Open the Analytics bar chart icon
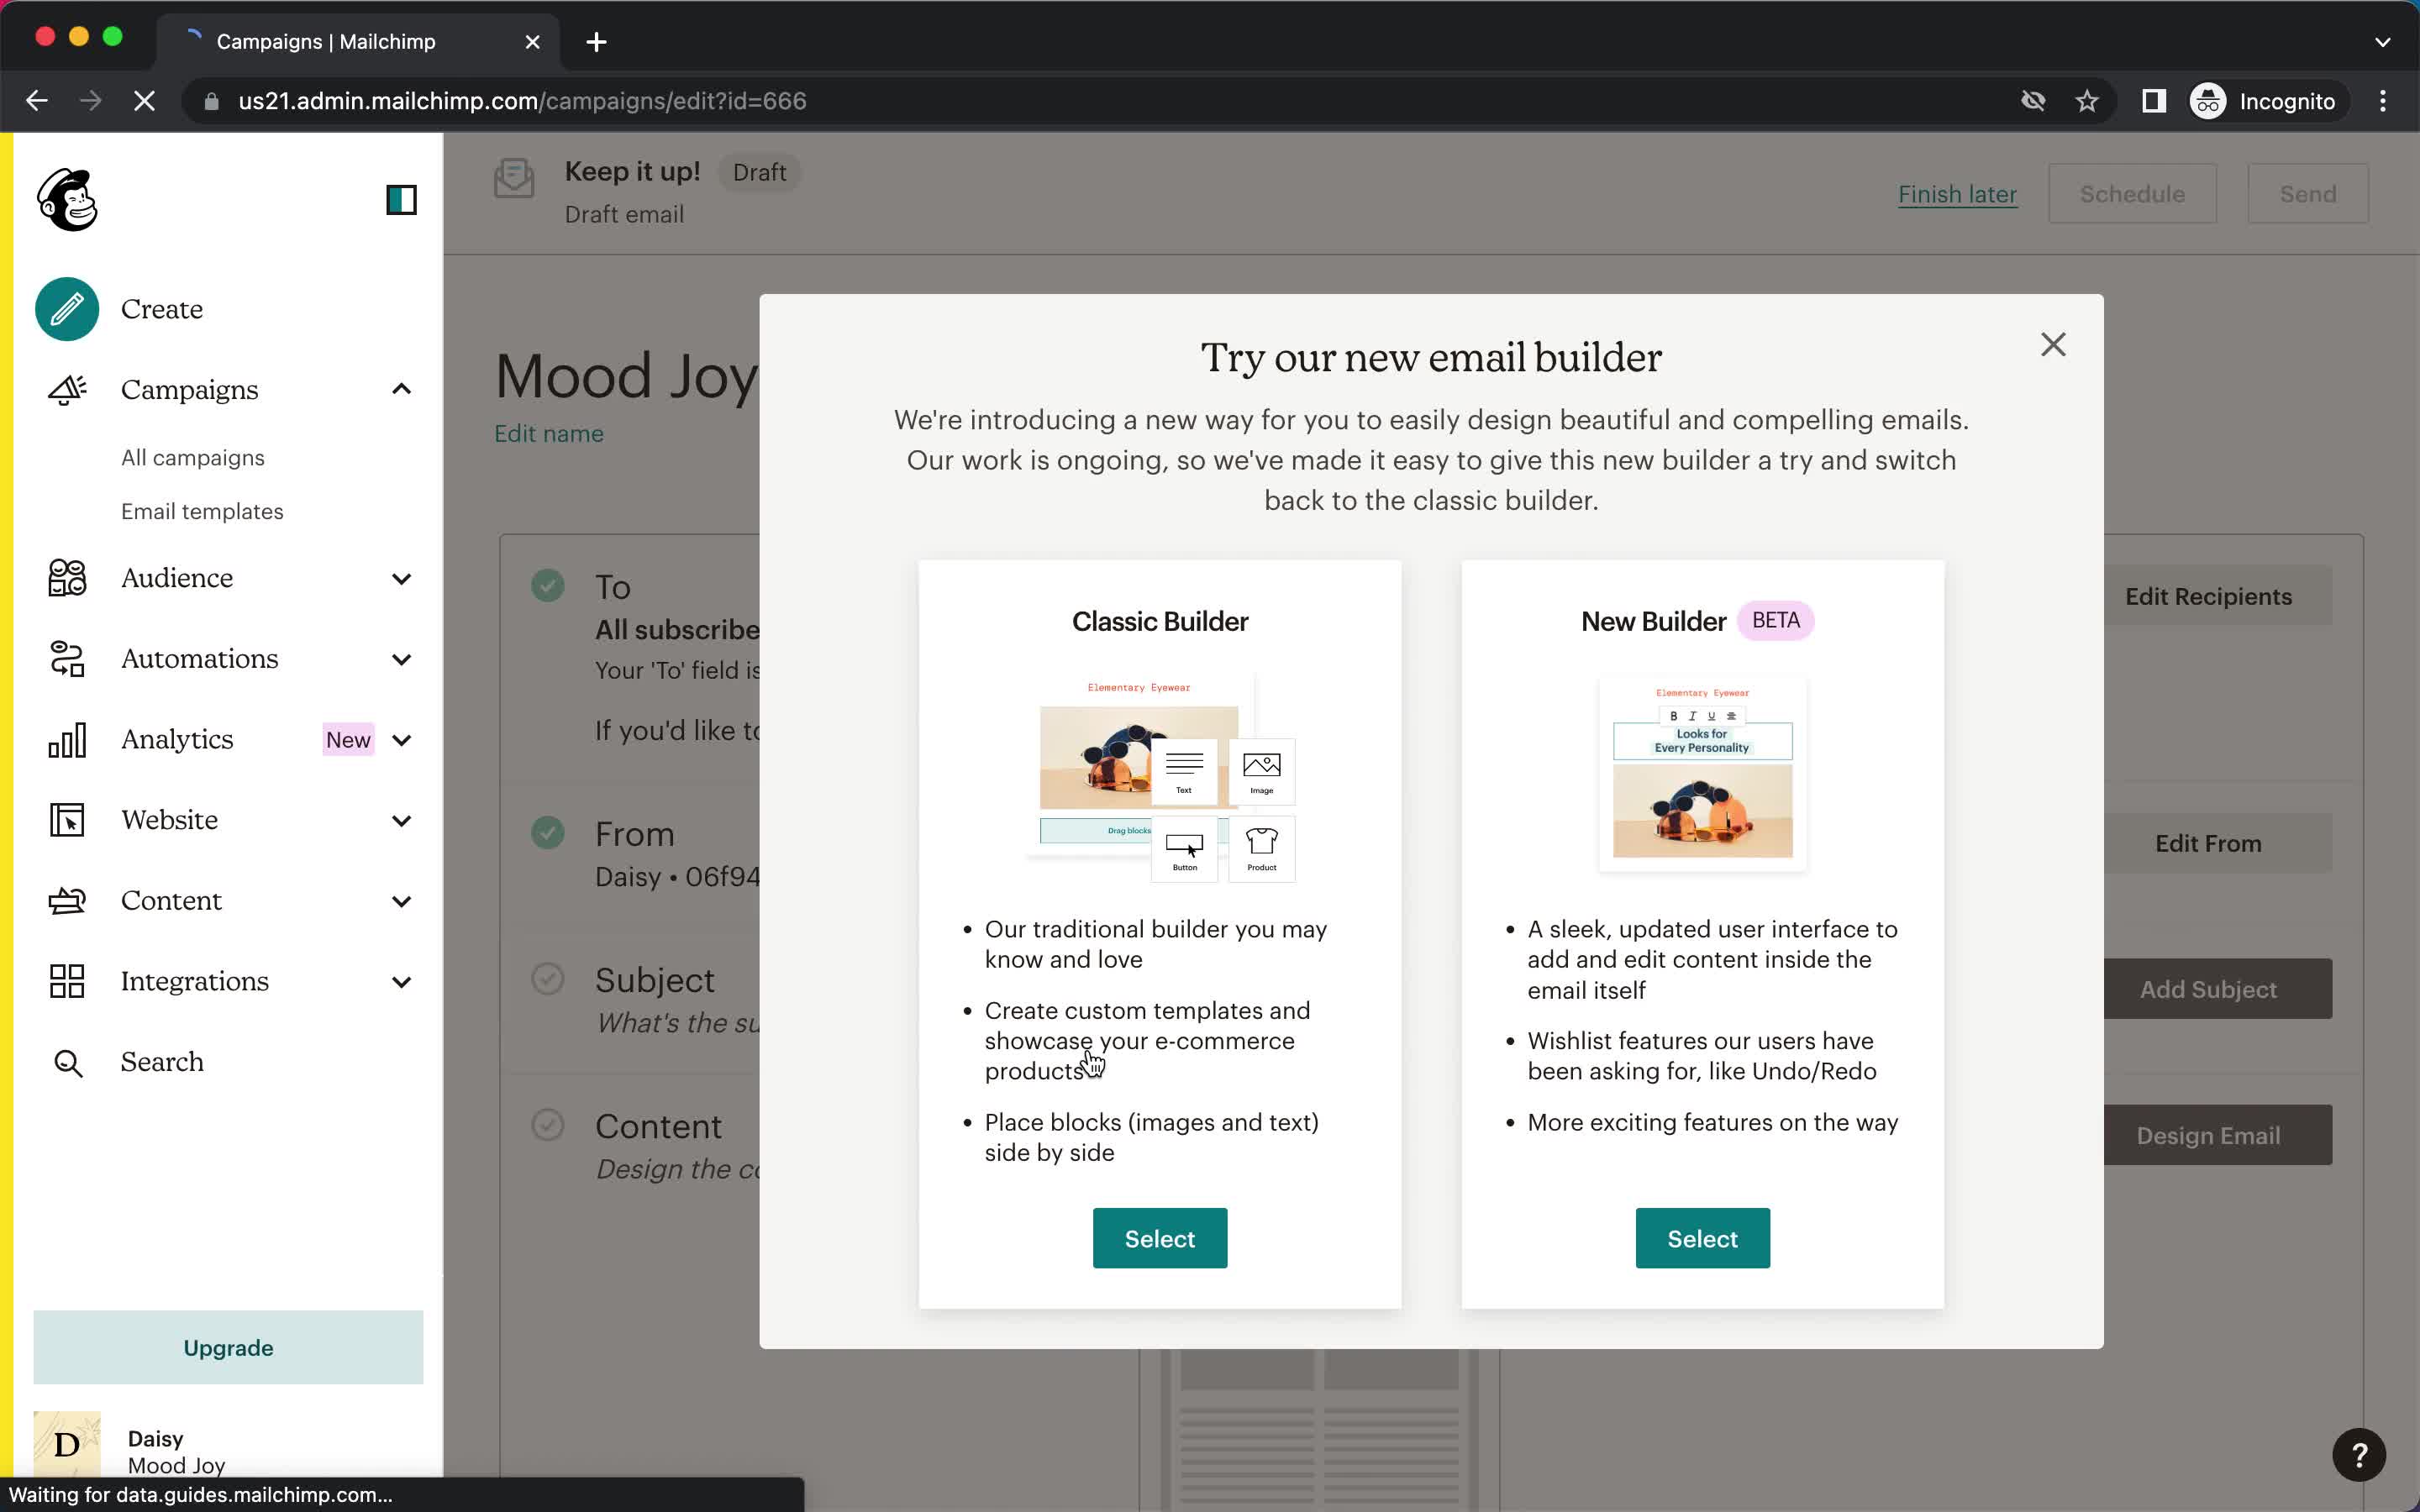 [x=66, y=738]
